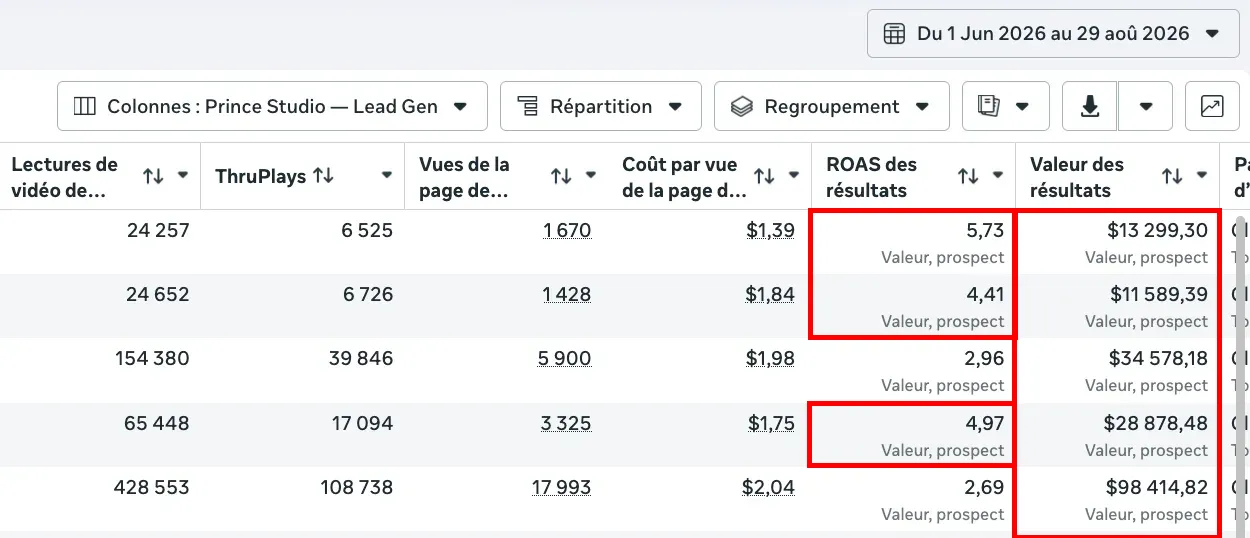
Task: Open the Regroupement dropdown
Action: pyautogui.click(x=832, y=106)
